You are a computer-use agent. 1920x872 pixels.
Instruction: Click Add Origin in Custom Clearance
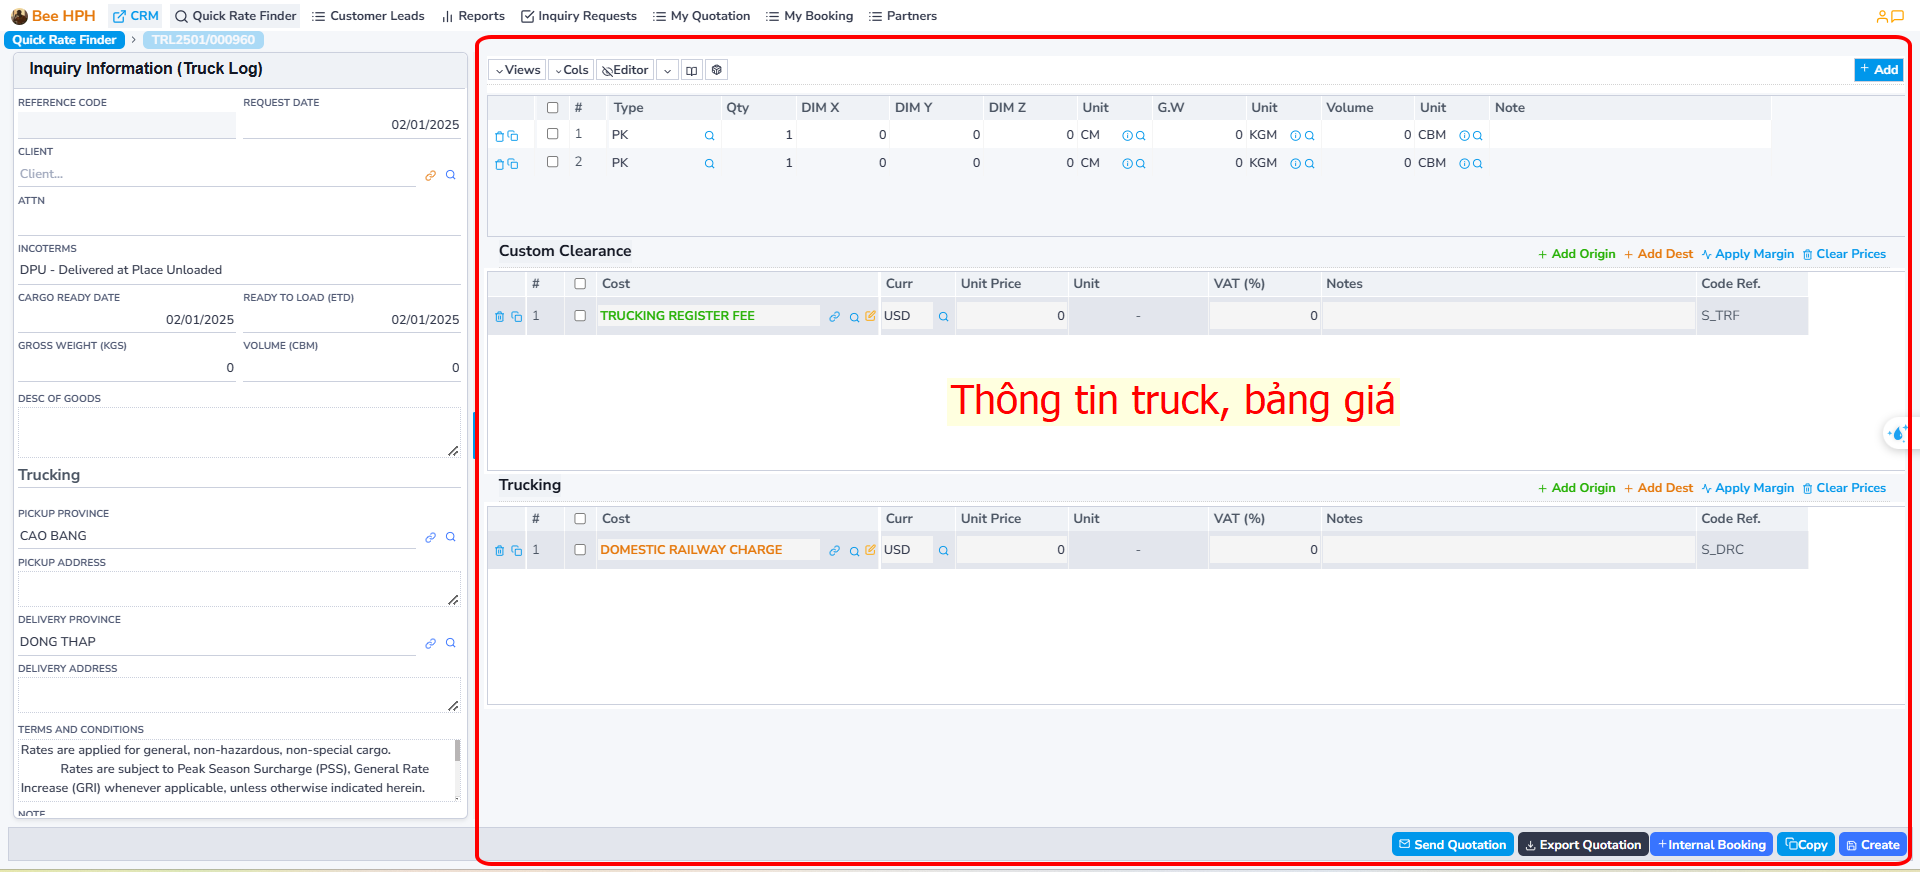tap(1577, 254)
